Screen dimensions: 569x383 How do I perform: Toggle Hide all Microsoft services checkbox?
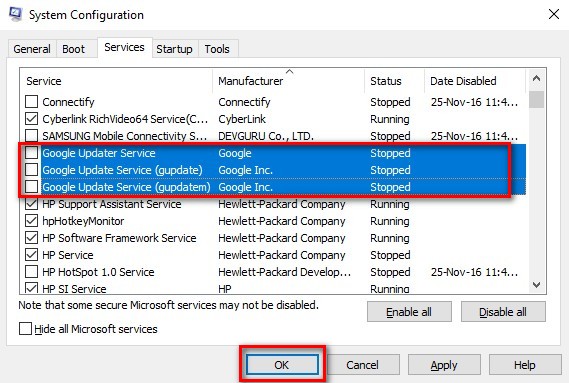pos(25,329)
